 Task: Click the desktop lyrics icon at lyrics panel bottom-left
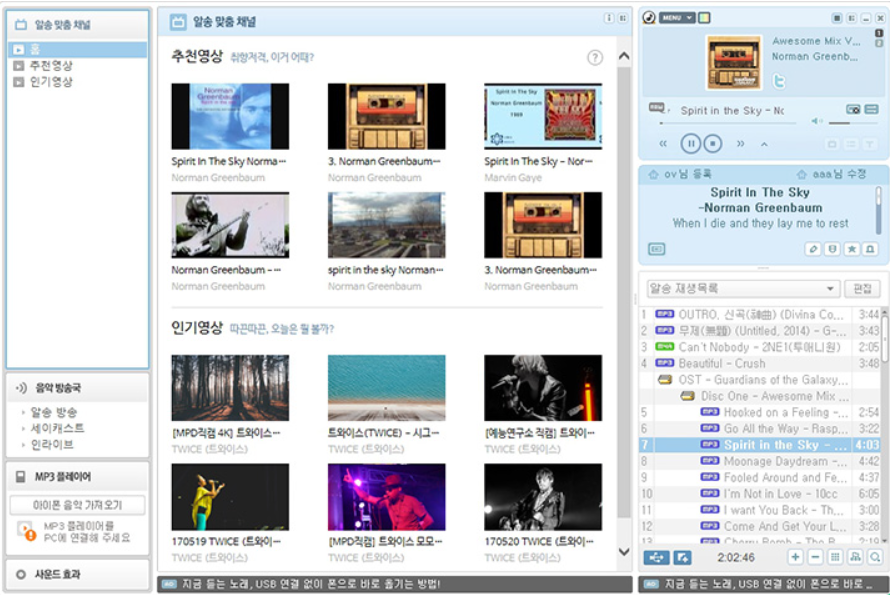(657, 249)
